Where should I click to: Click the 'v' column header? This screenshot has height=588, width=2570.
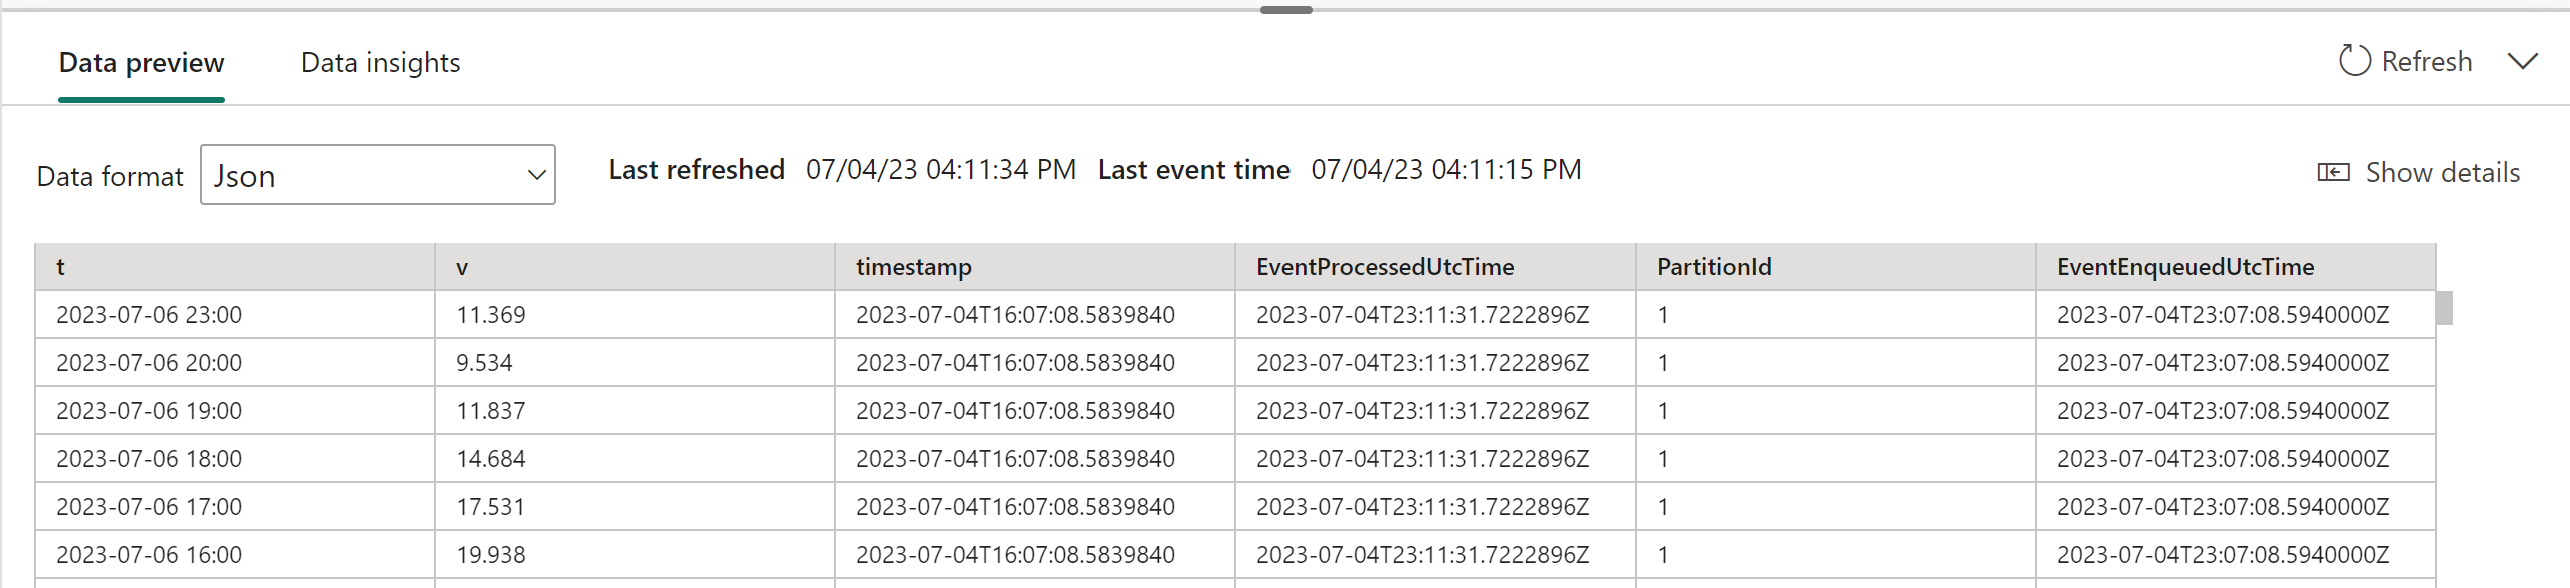coord(462,267)
